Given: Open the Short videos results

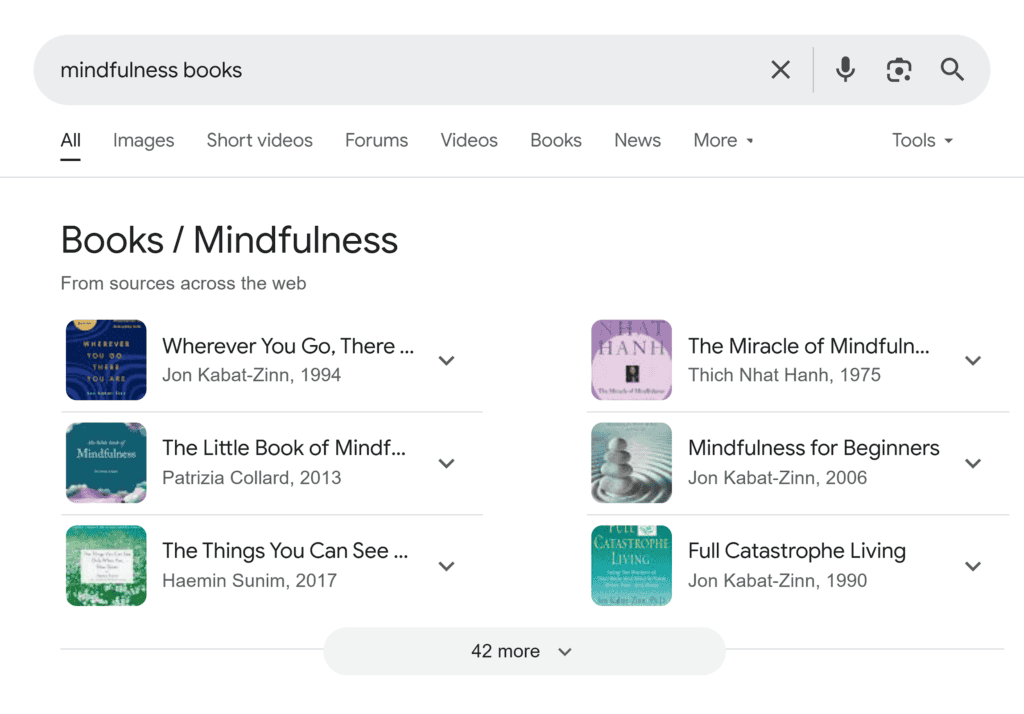Looking at the screenshot, I should [259, 140].
